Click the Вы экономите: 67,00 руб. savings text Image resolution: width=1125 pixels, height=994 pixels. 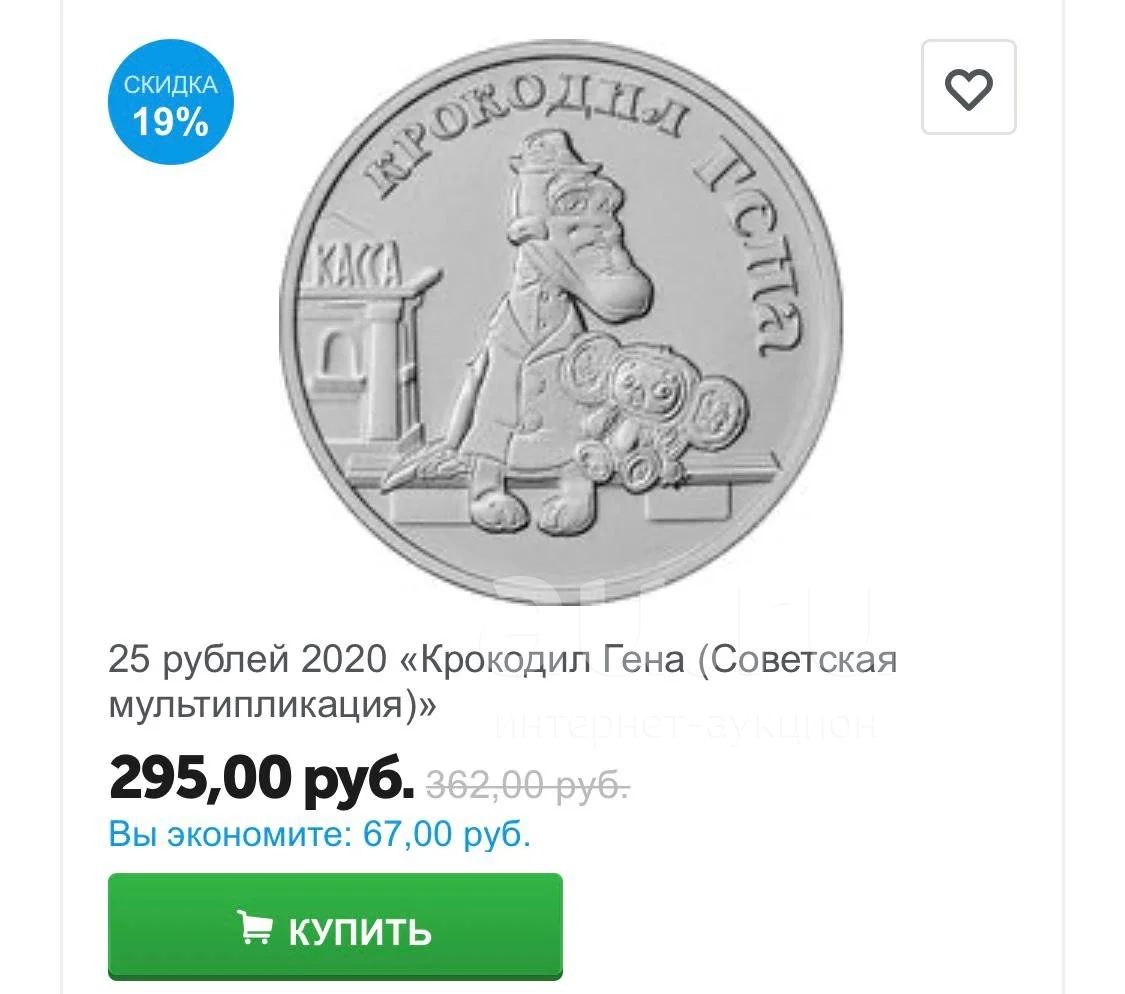pyautogui.click(x=320, y=834)
